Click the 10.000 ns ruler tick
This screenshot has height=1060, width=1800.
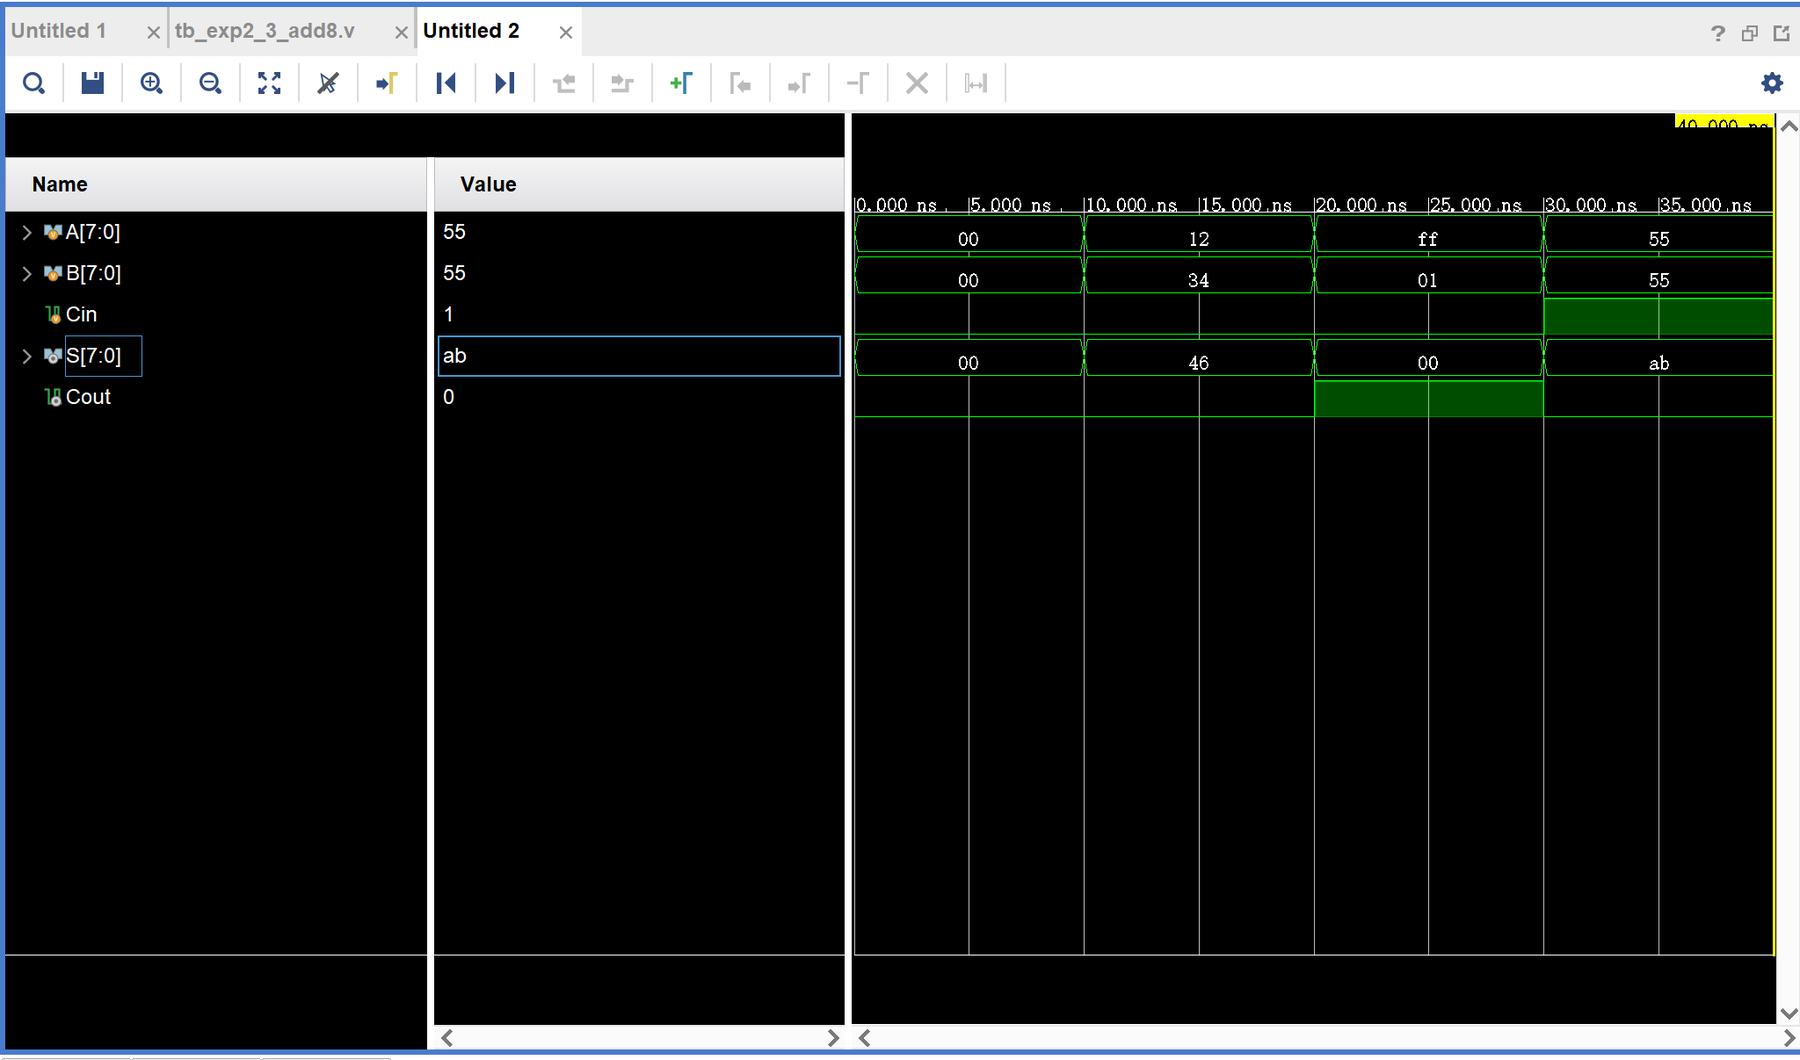click(1130, 205)
